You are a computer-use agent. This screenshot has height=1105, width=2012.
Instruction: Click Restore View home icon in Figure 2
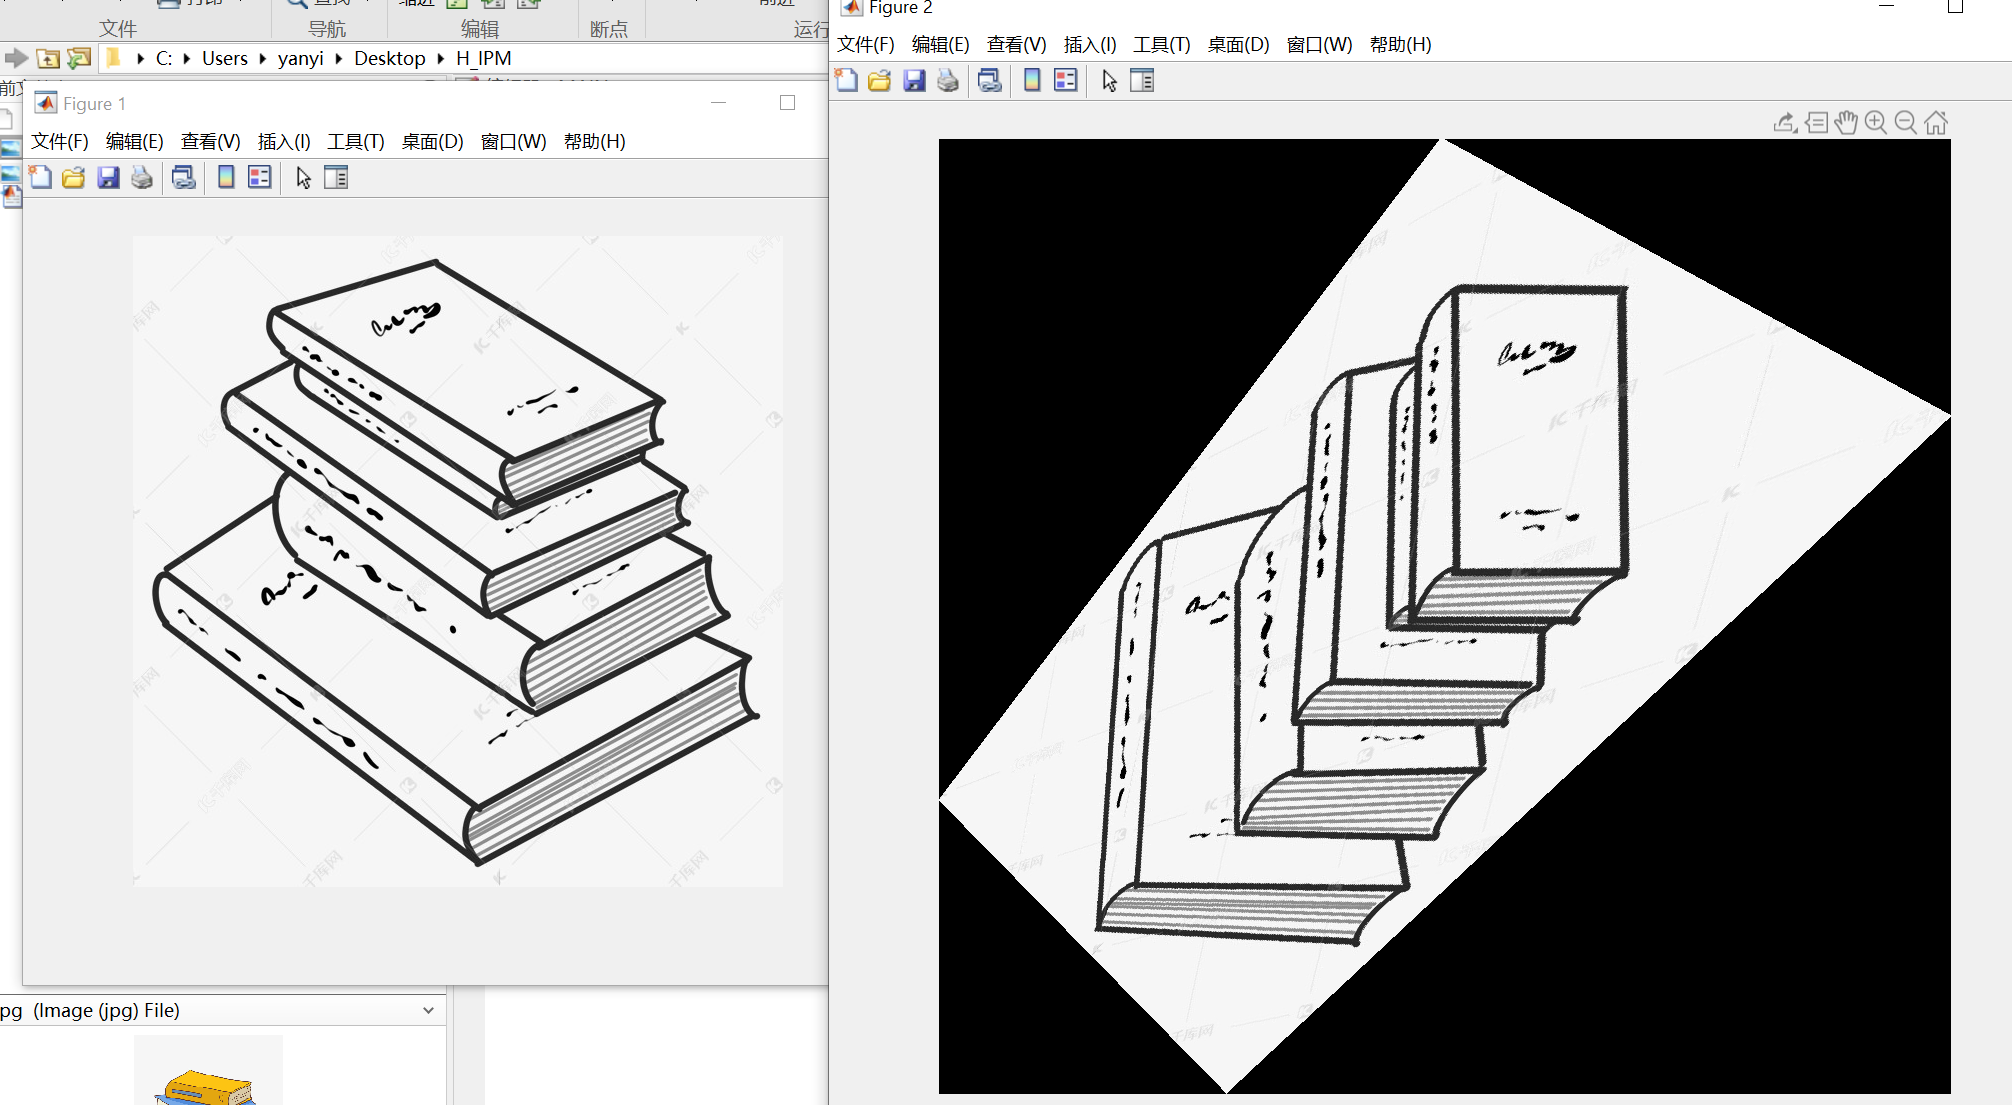(x=1936, y=123)
